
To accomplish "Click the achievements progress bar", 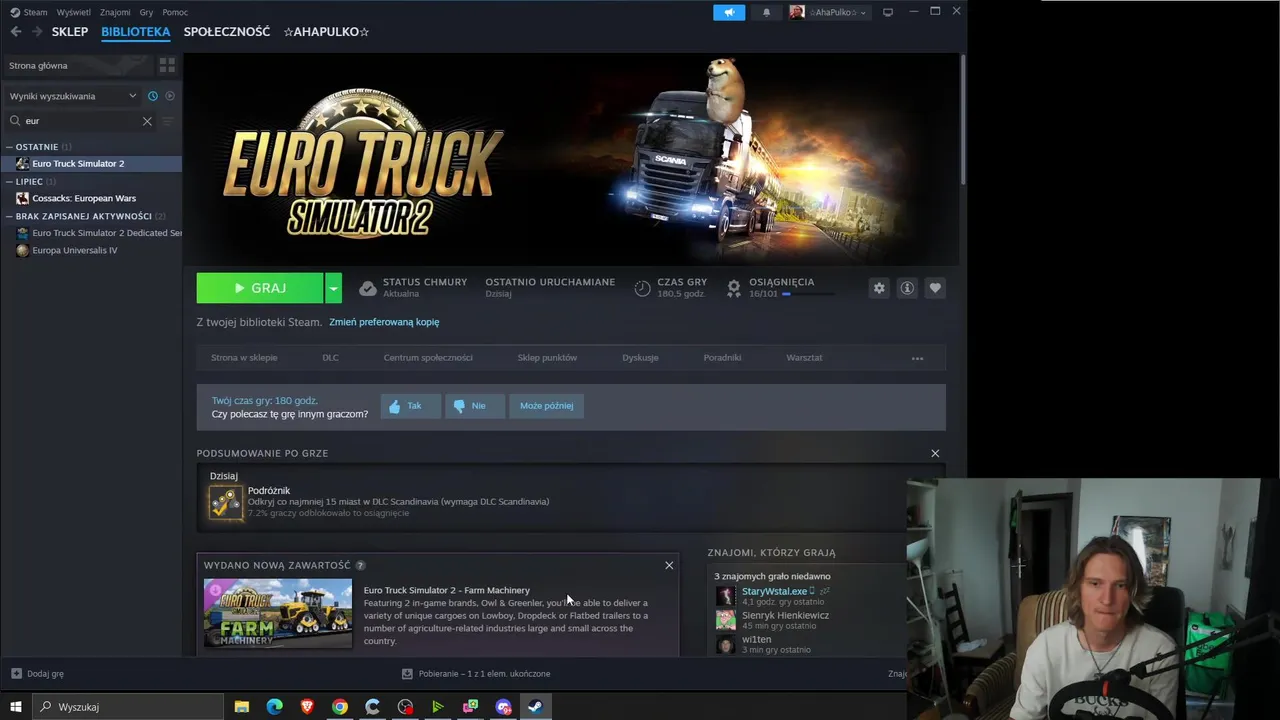I will pos(809,294).
